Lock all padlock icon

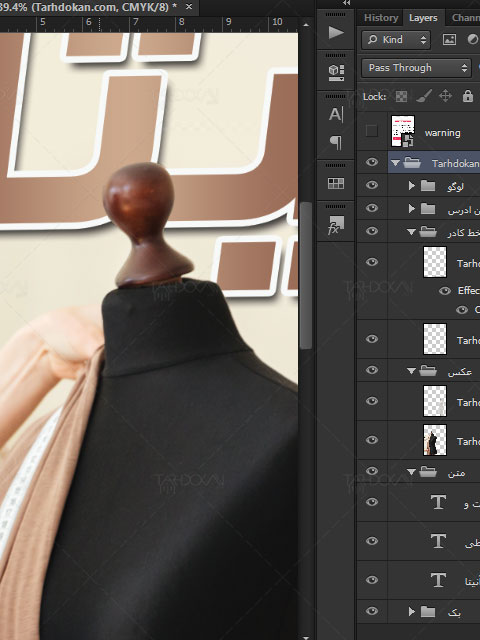[468, 96]
